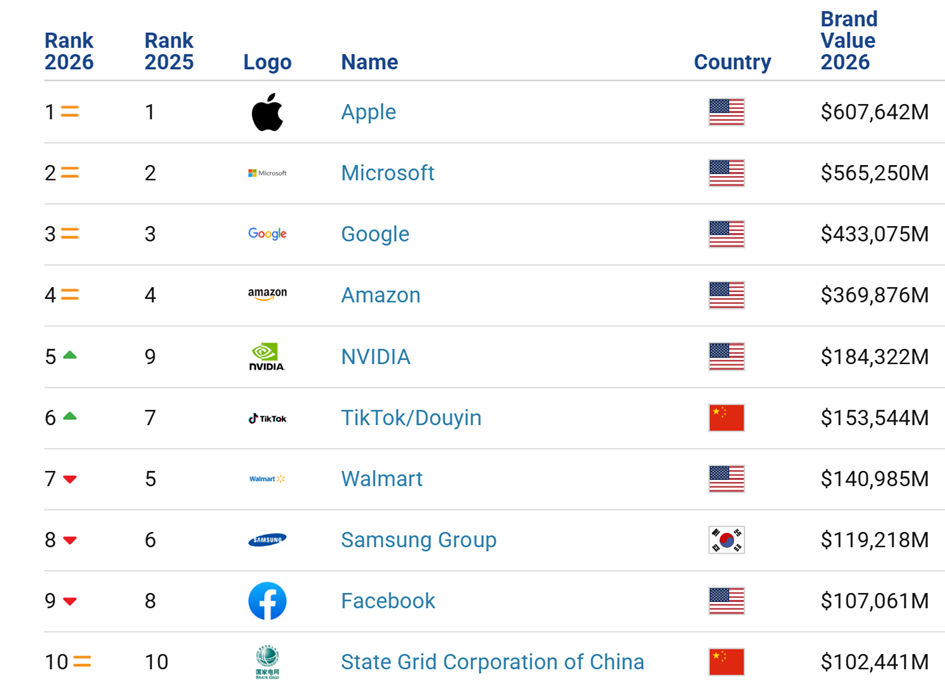This screenshot has height=688, width=945.
Task: Click the Amazon logo icon
Action: (x=267, y=295)
